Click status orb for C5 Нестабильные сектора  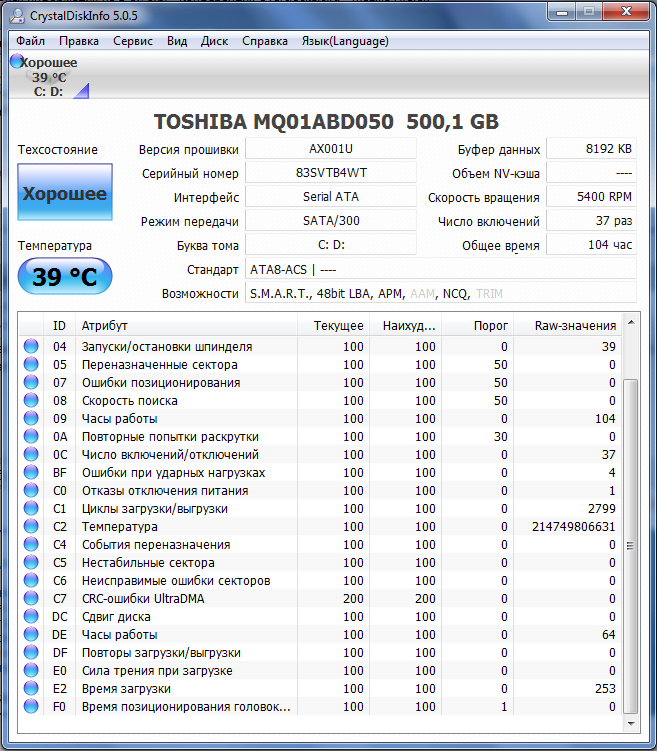pos(31,562)
